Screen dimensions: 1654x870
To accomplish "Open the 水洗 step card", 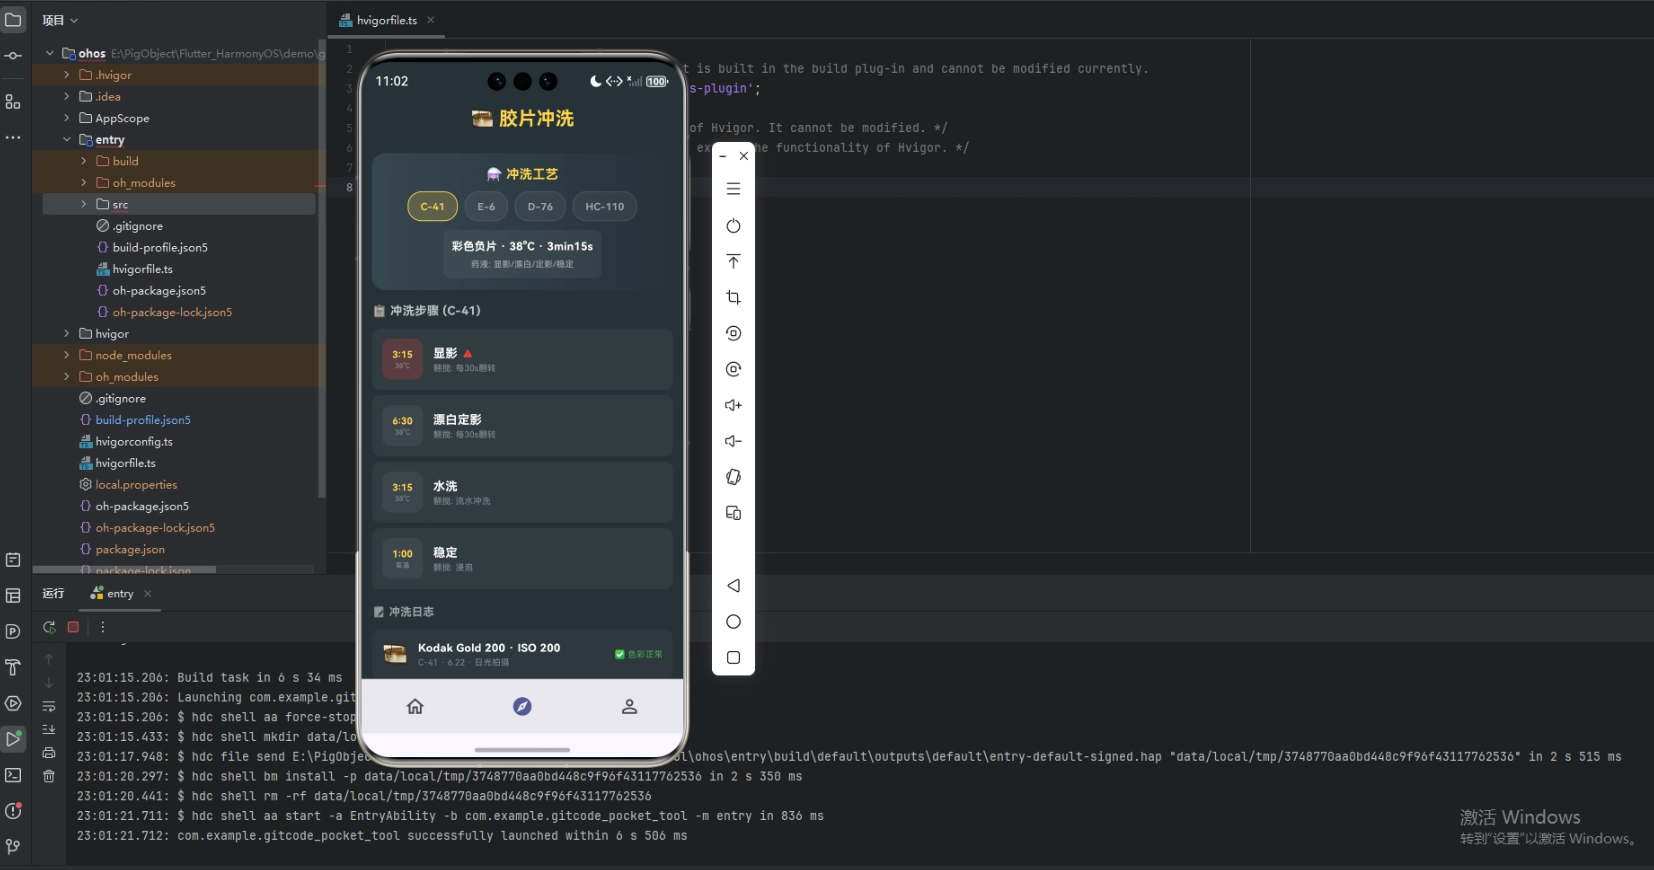I will [x=522, y=492].
